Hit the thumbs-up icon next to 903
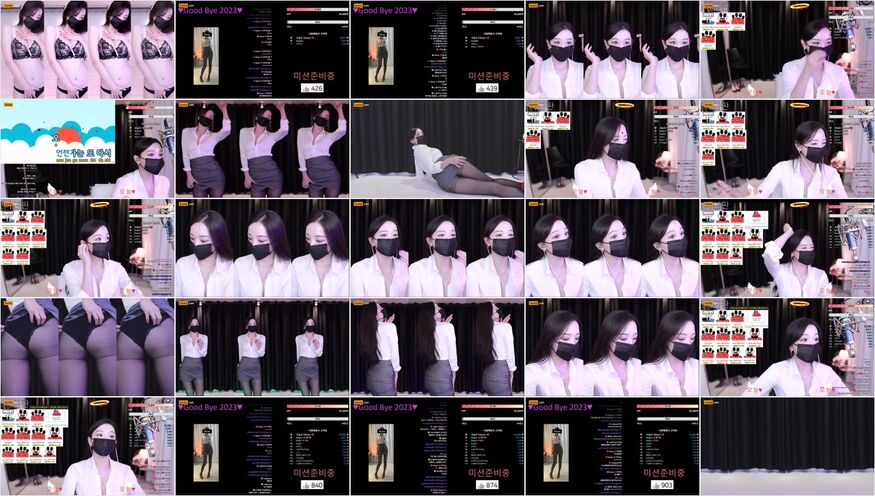The height and width of the screenshot is (496, 875). click(658, 485)
